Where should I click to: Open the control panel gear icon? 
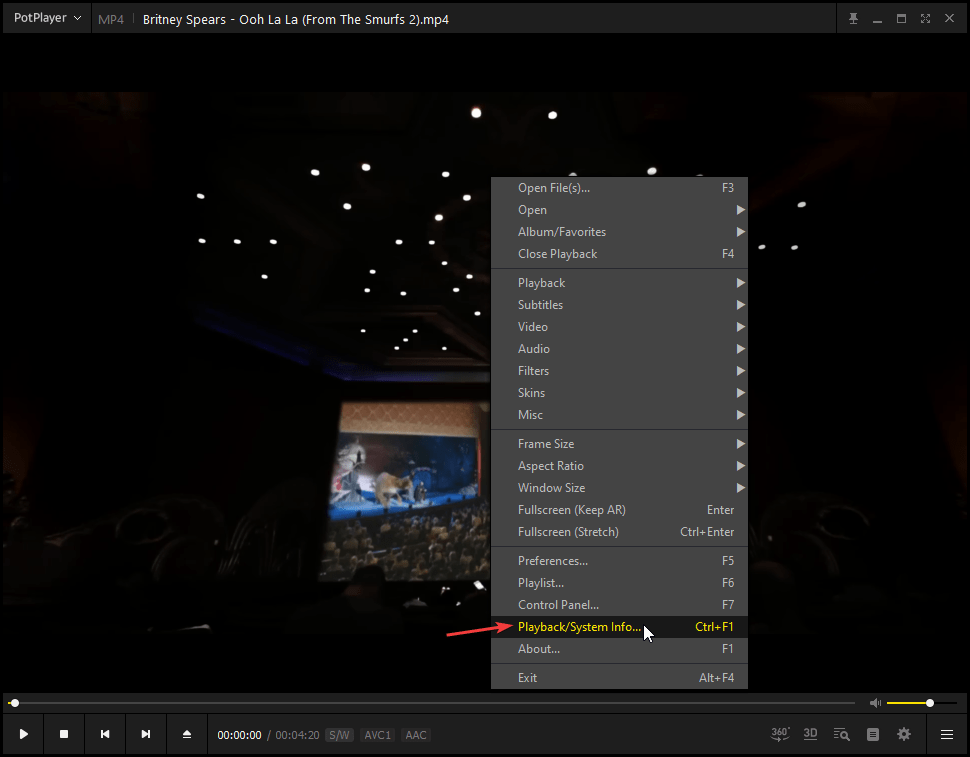click(904, 734)
